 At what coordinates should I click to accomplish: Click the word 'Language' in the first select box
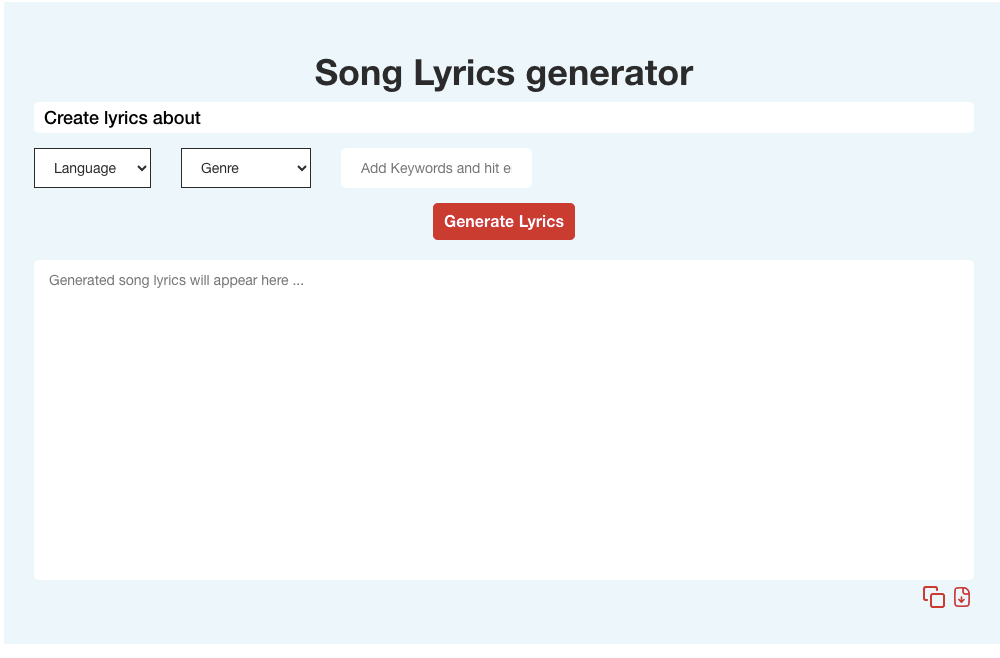coord(85,168)
